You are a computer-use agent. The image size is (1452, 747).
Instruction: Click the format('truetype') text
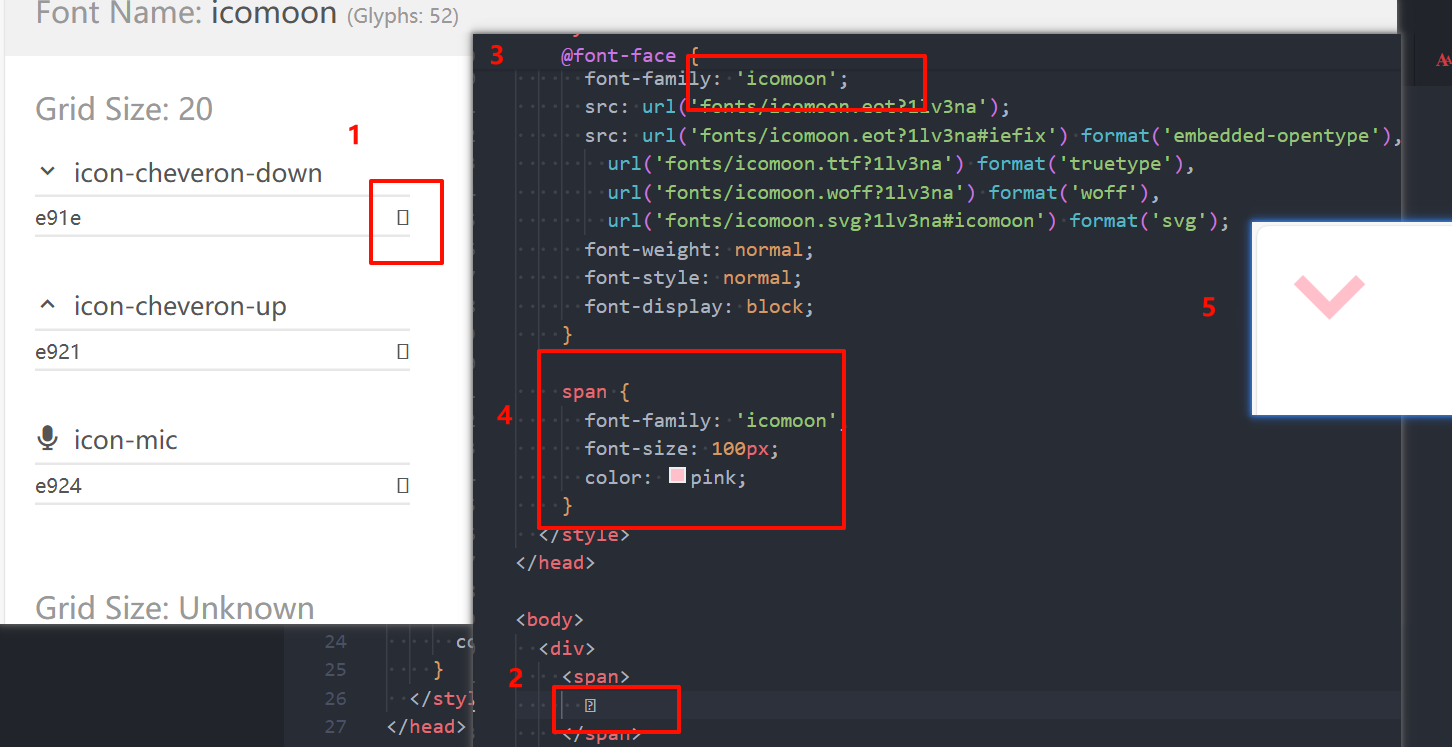1081,163
